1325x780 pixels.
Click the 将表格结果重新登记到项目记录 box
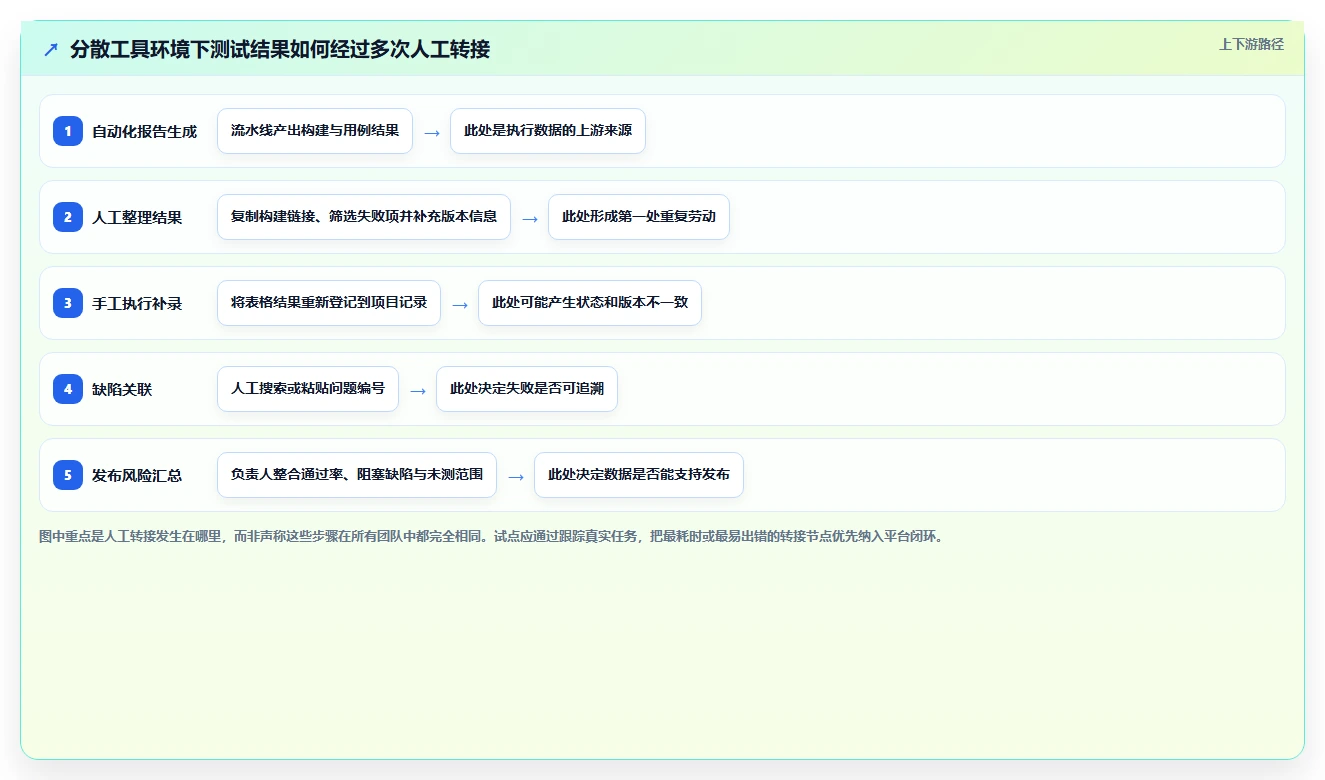point(329,303)
